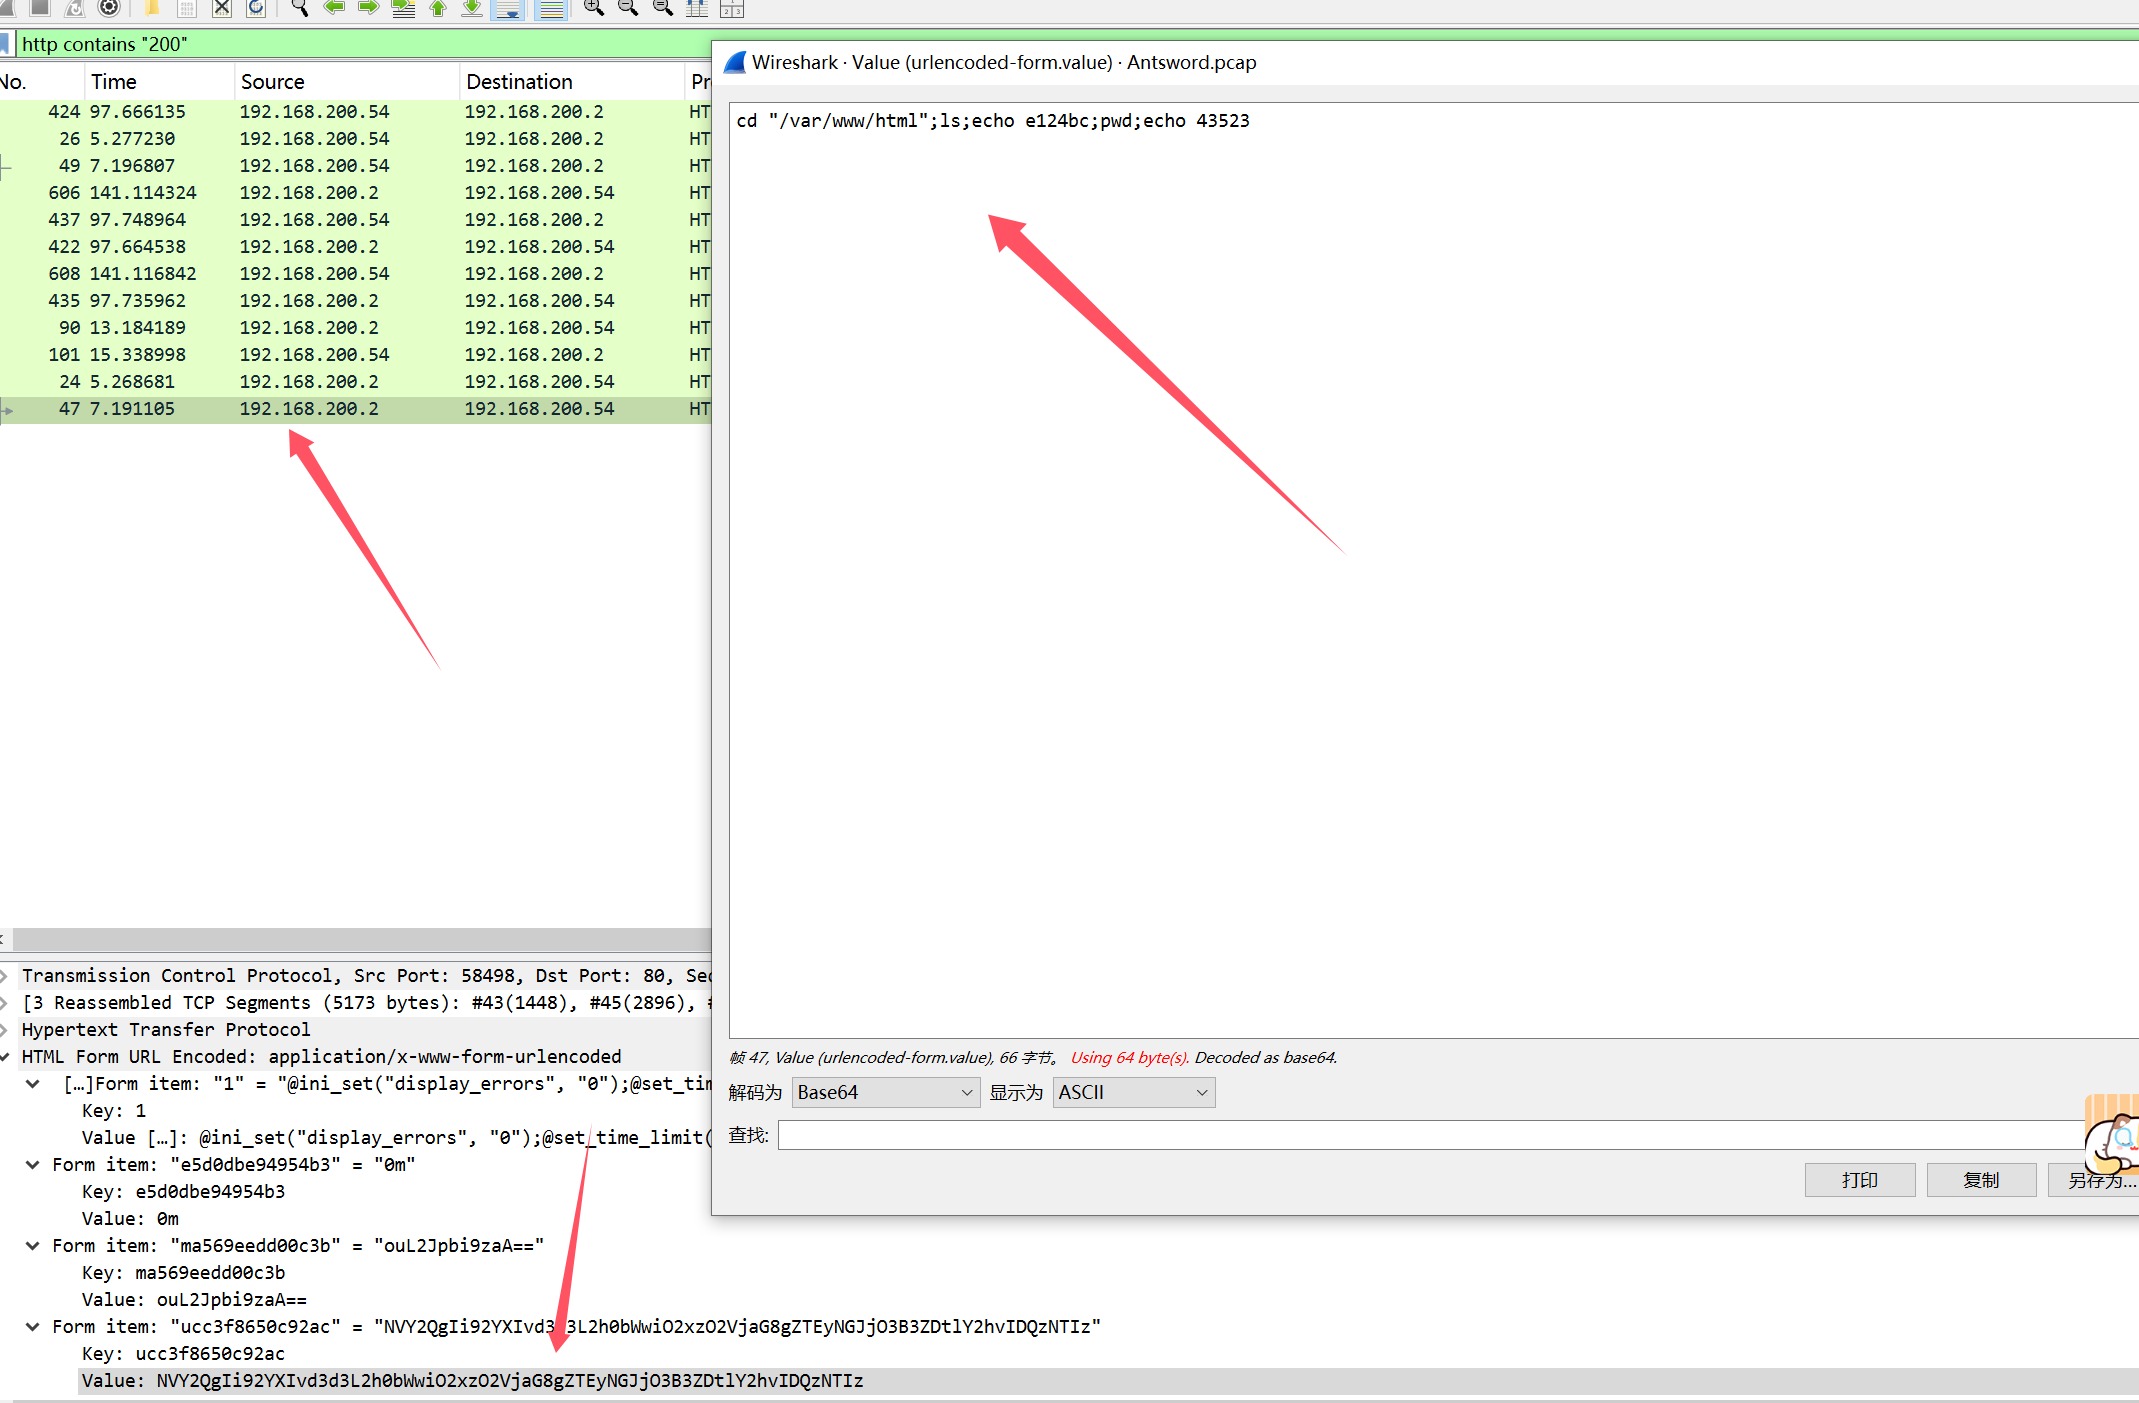Click the reload capture file icon
The image size is (2139, 1403).
256,8
